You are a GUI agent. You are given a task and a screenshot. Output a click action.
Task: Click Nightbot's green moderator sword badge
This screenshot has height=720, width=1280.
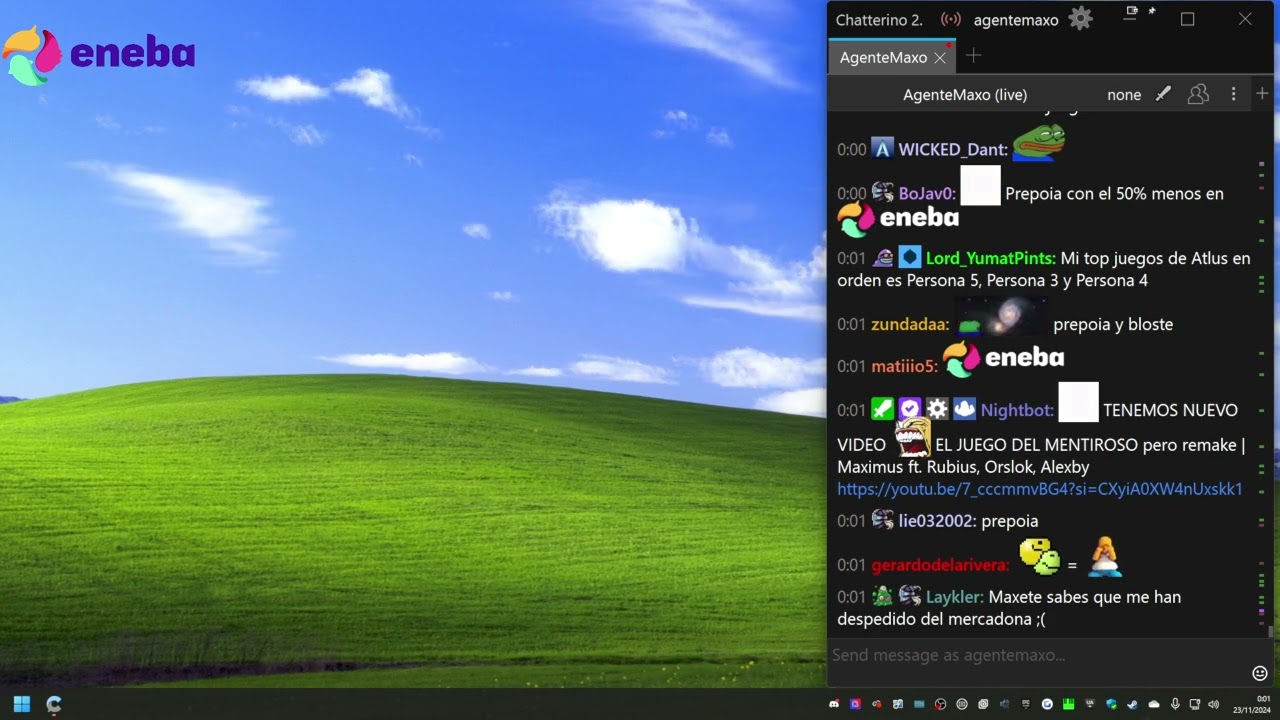[x=882, y=409]
